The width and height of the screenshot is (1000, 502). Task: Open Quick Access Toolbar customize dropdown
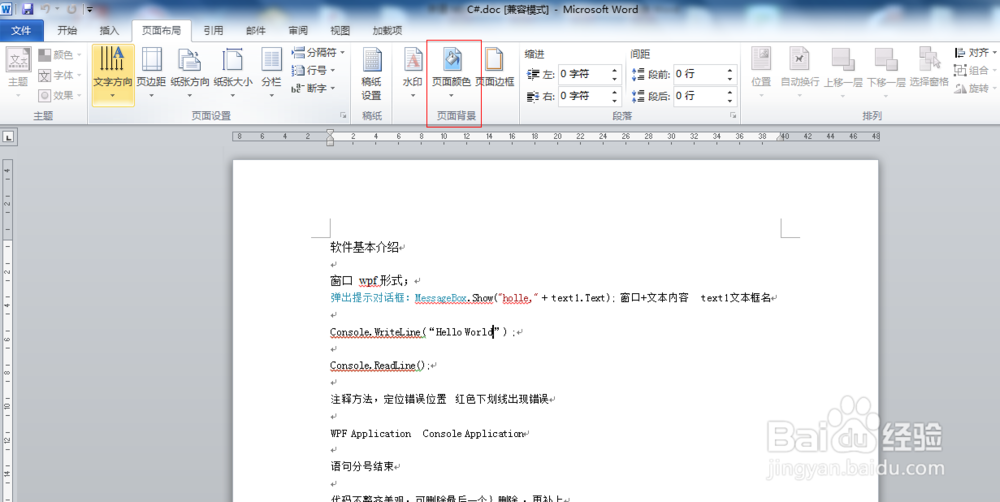click(x=89, y=10)
